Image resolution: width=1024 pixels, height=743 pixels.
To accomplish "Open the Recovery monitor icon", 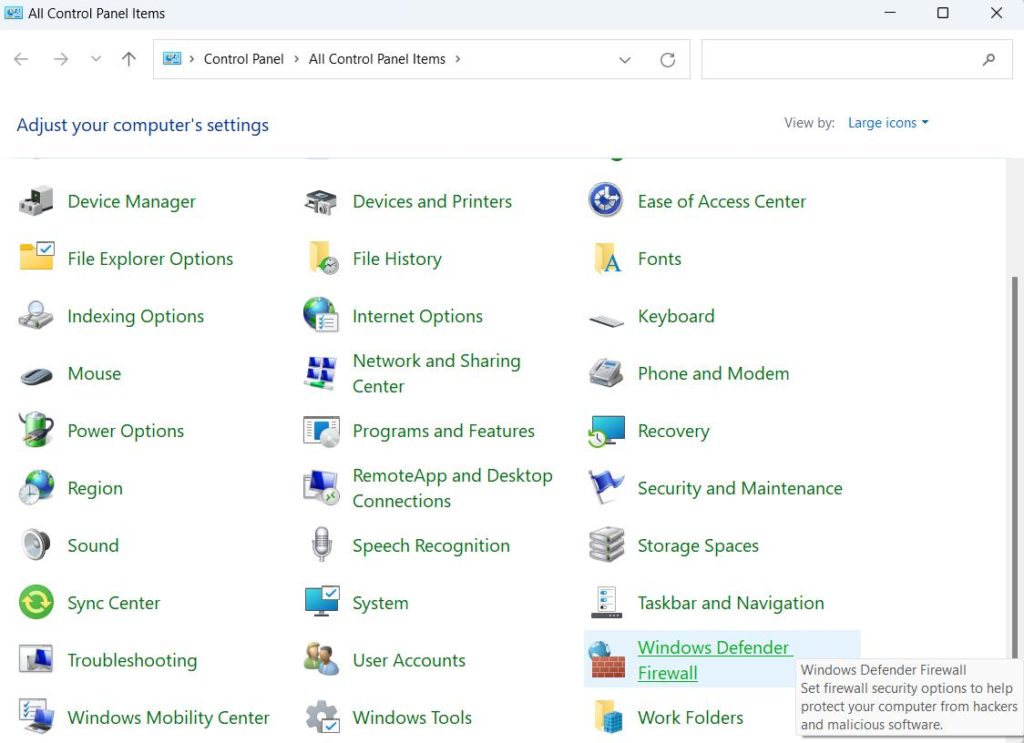I will click(x=606, y=432).
